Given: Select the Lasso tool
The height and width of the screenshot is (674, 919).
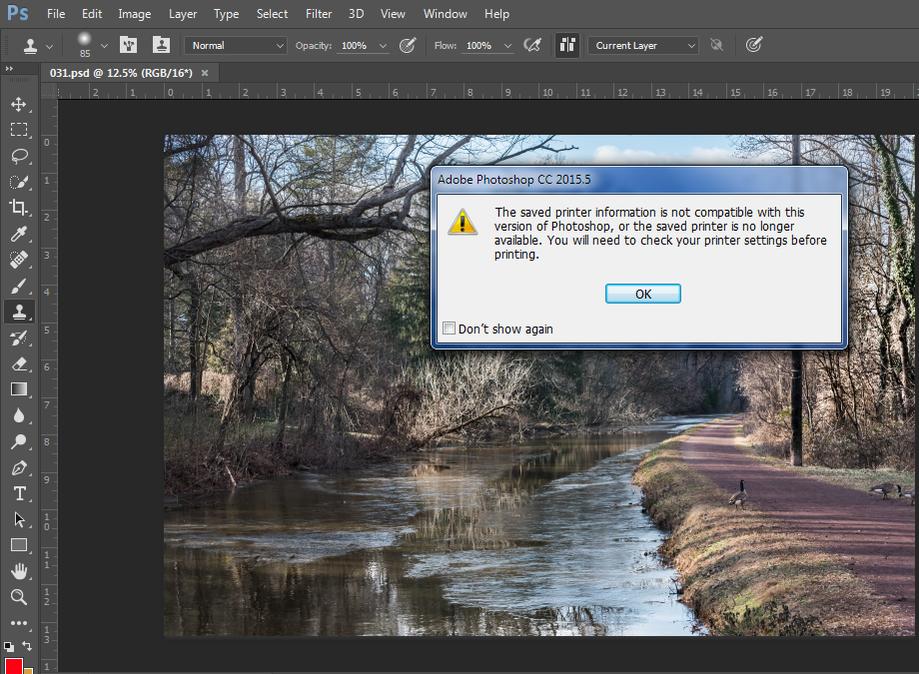Looking at the screenshot, I should point(19,156).
